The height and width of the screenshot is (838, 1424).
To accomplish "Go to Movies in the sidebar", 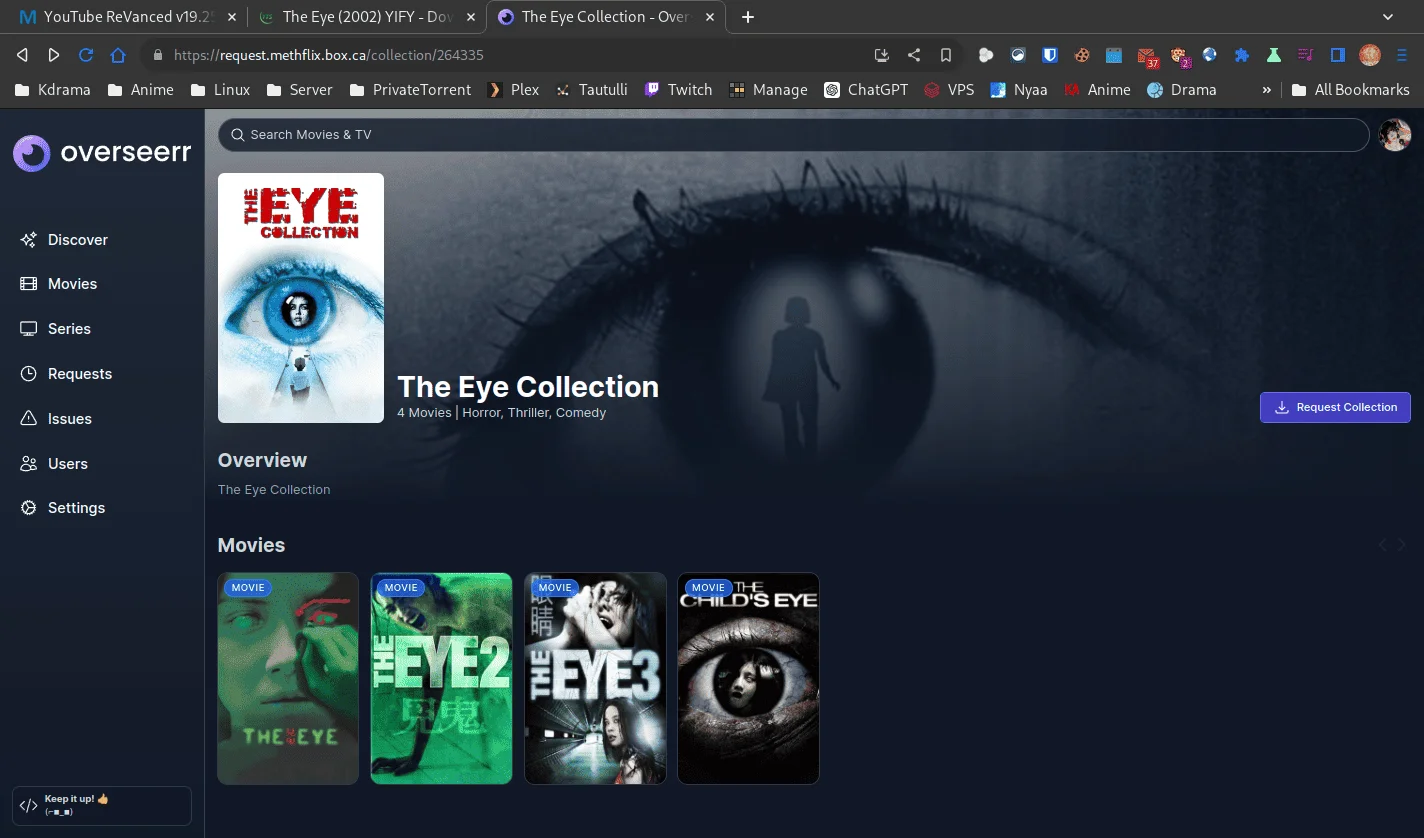I will [59, 284].
